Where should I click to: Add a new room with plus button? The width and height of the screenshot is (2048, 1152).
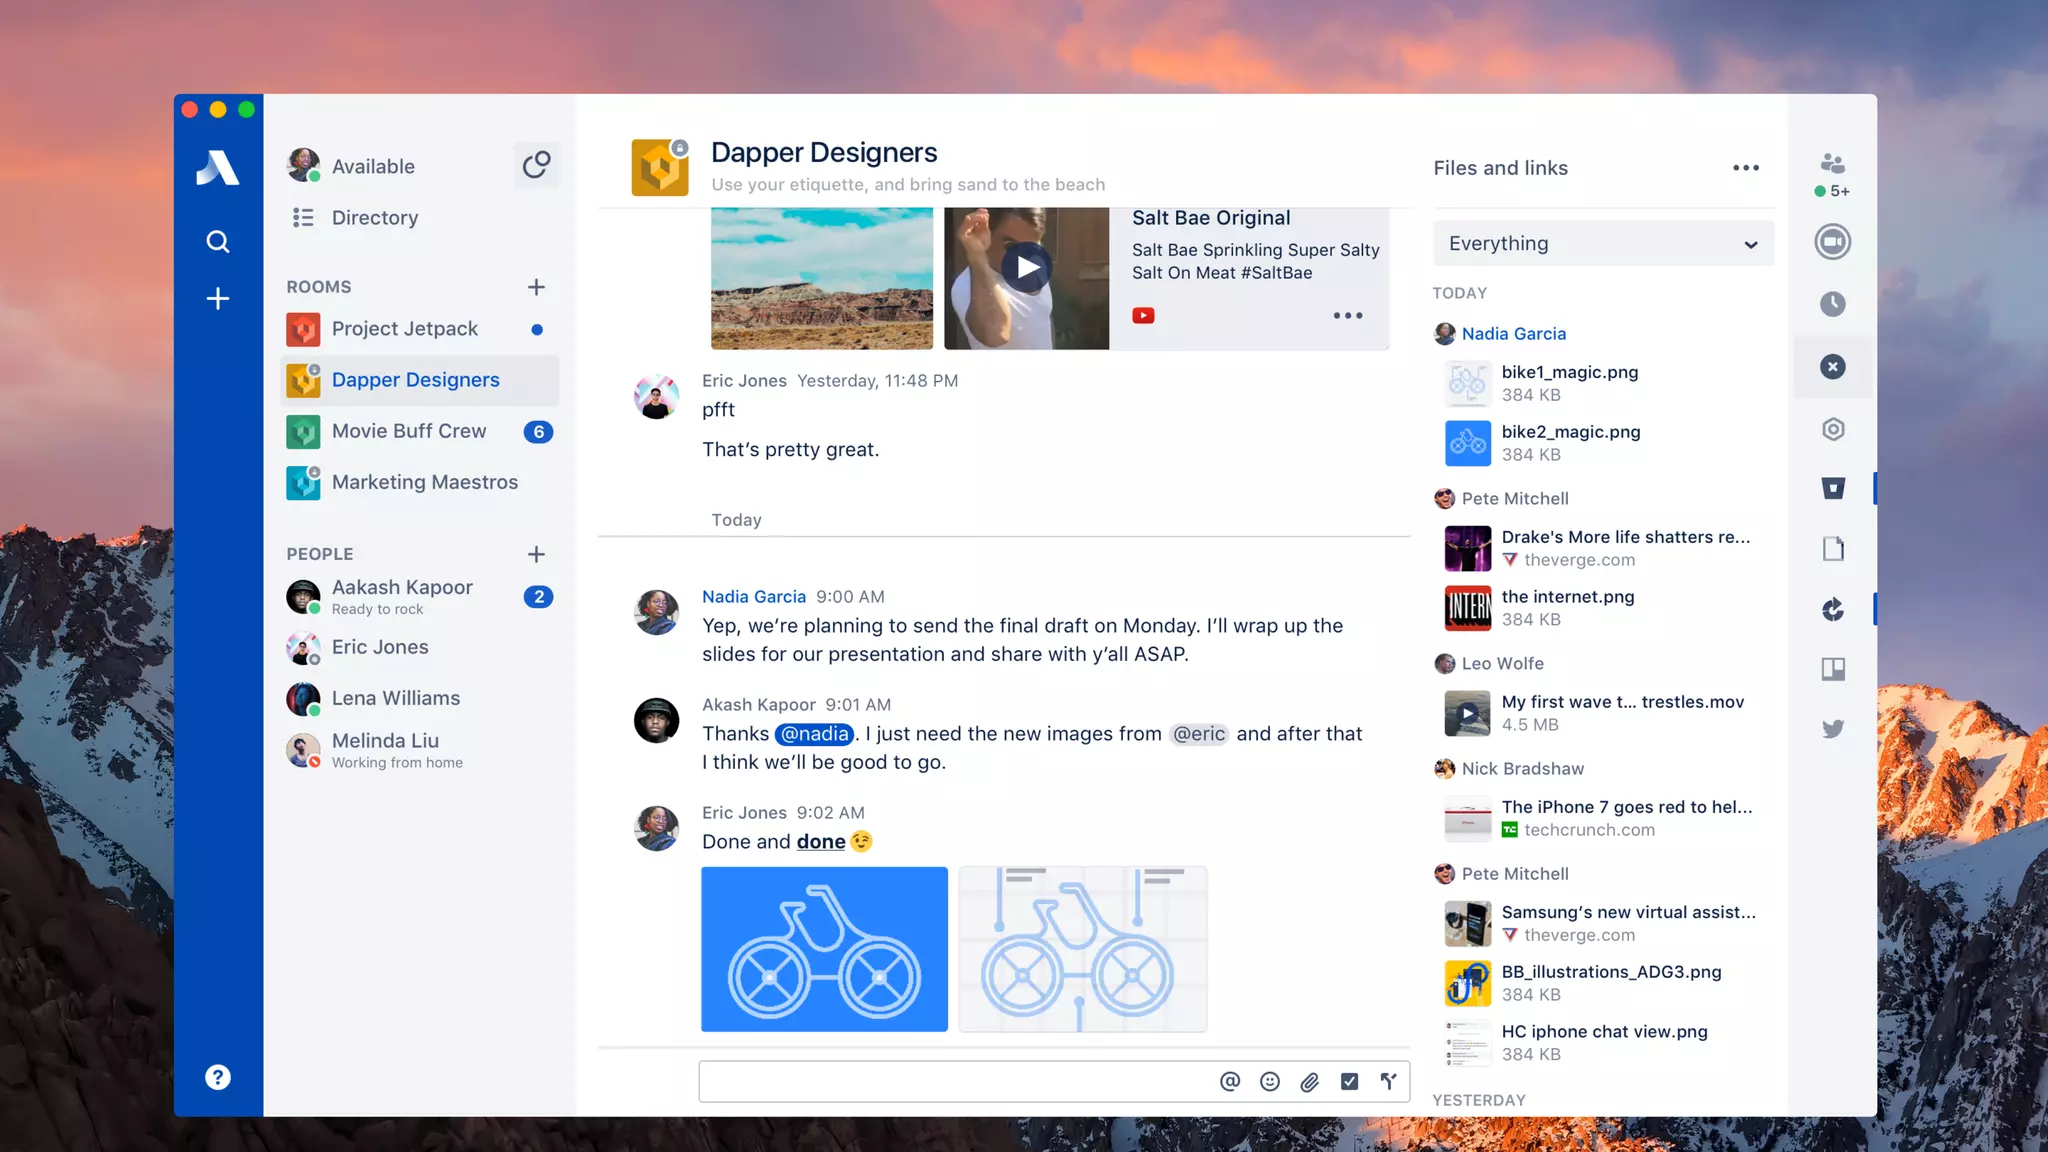[x=536, y=287]
